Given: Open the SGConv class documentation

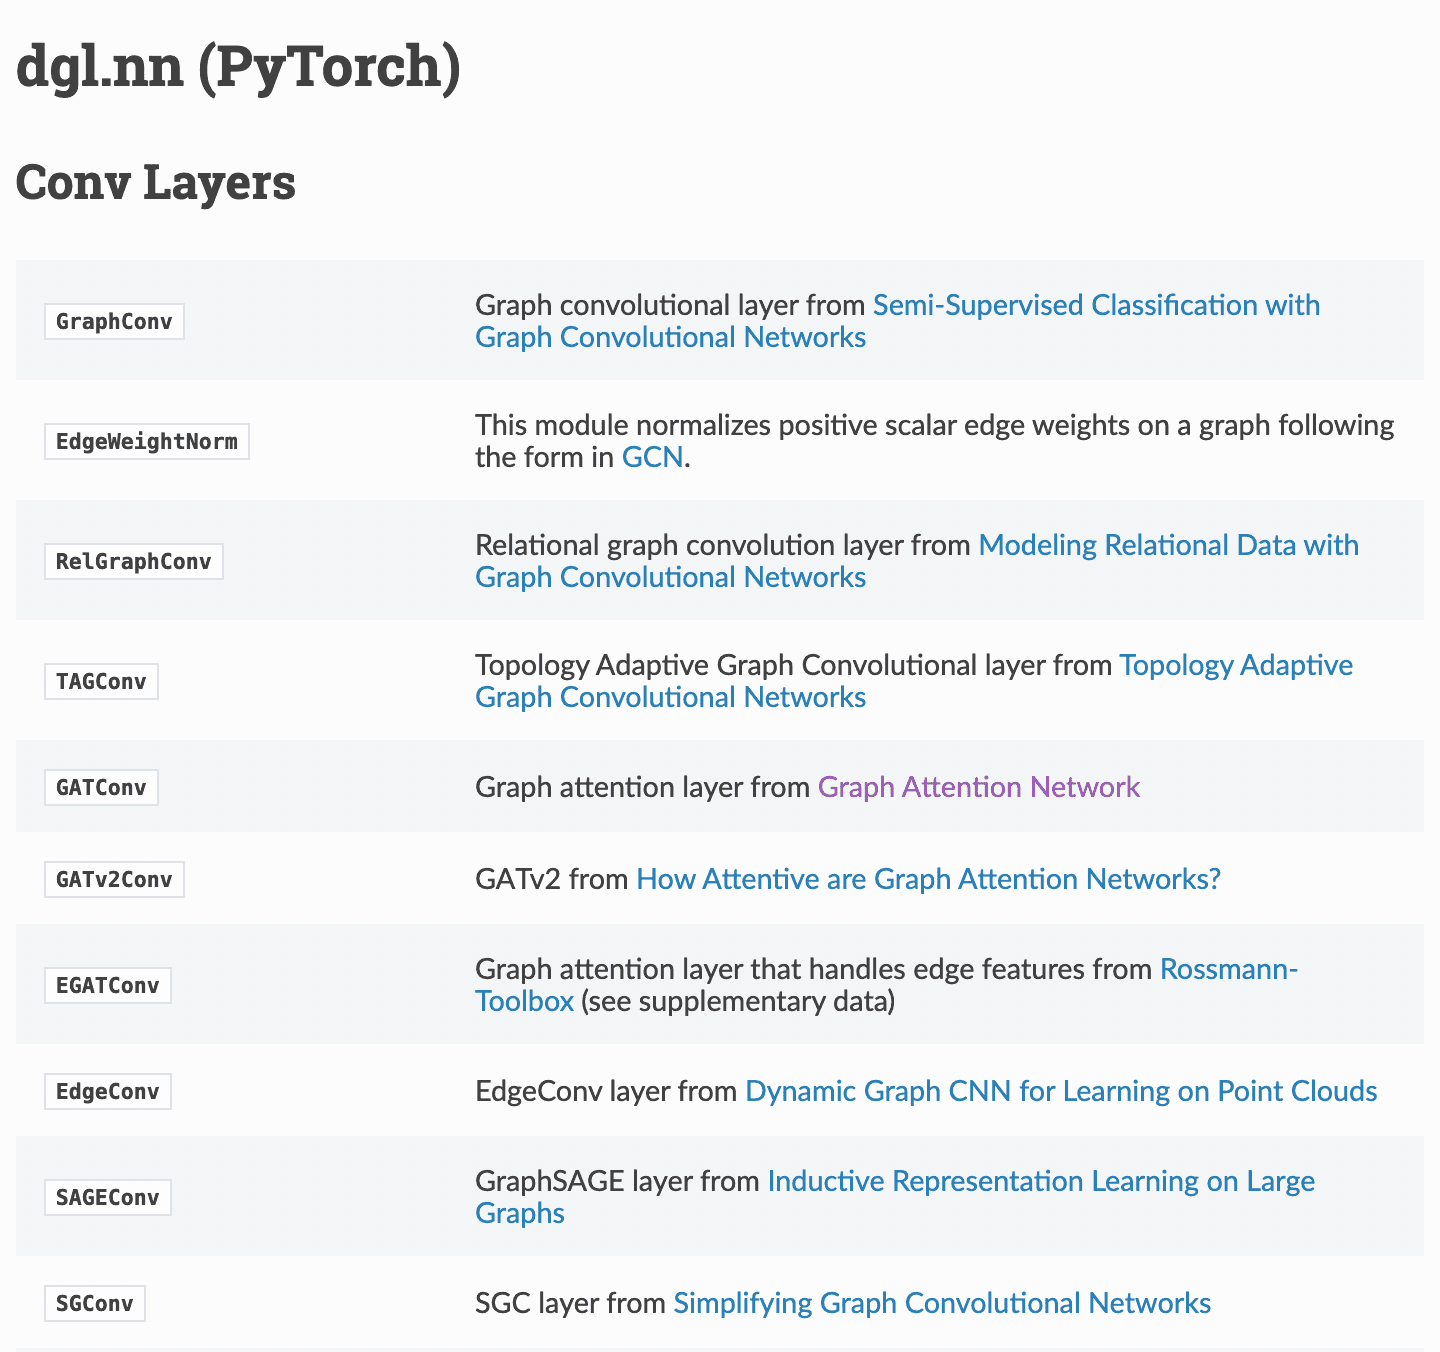Looking at the screenshot, I should [94, 1303].
